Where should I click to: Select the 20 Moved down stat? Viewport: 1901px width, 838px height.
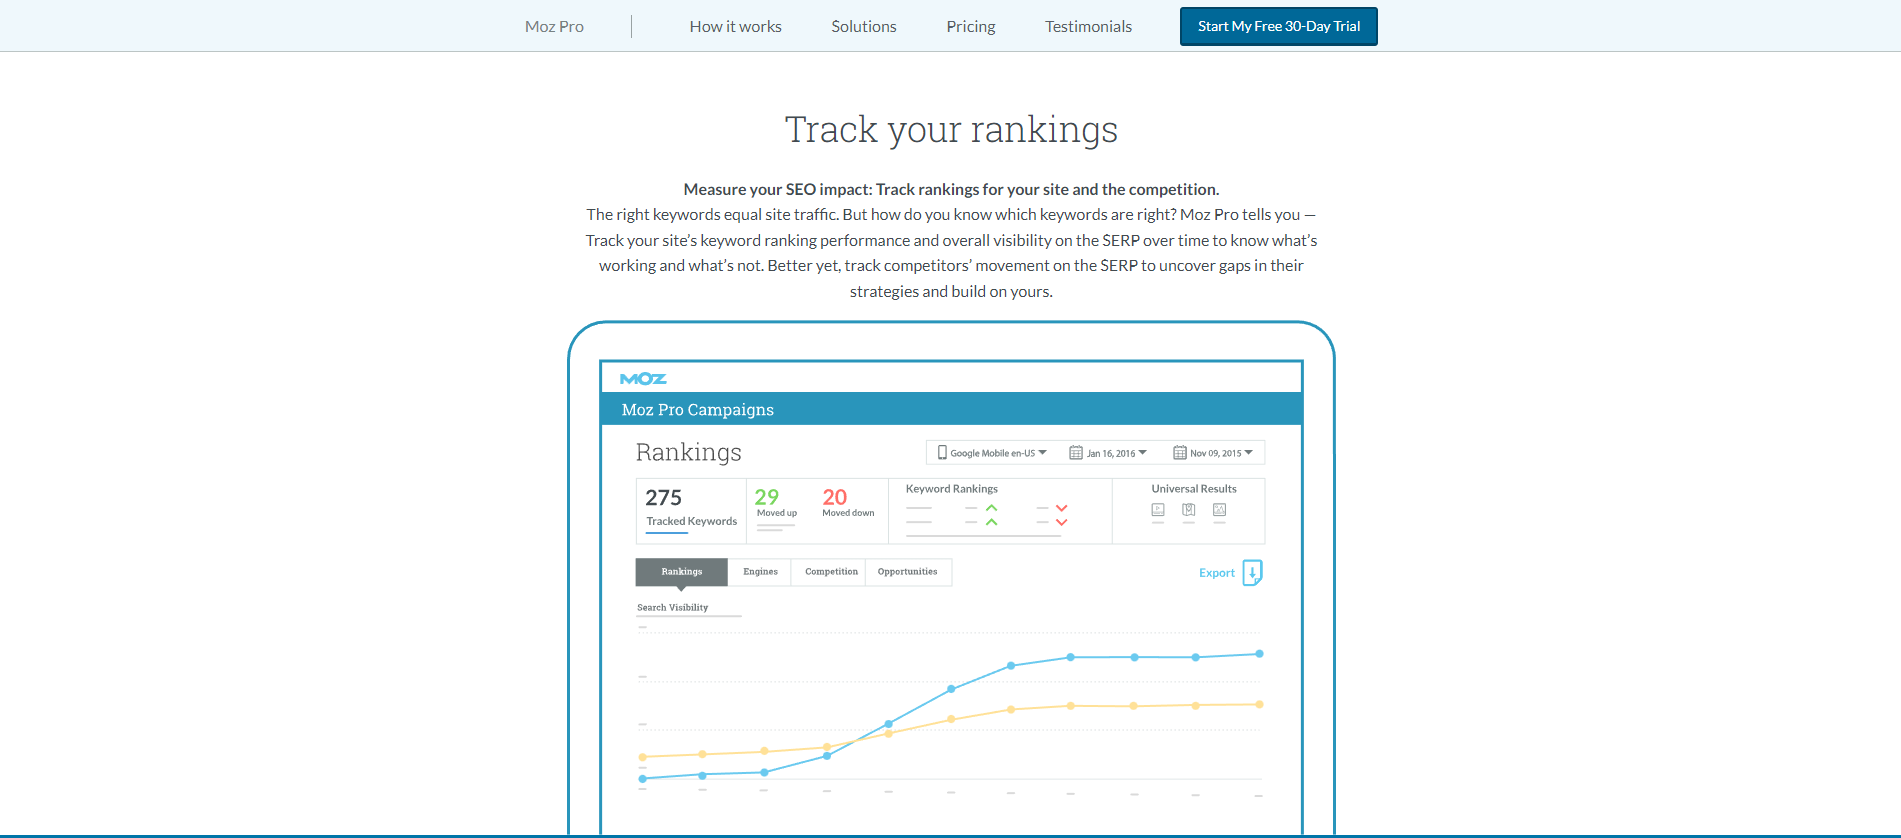coord(848,502)
